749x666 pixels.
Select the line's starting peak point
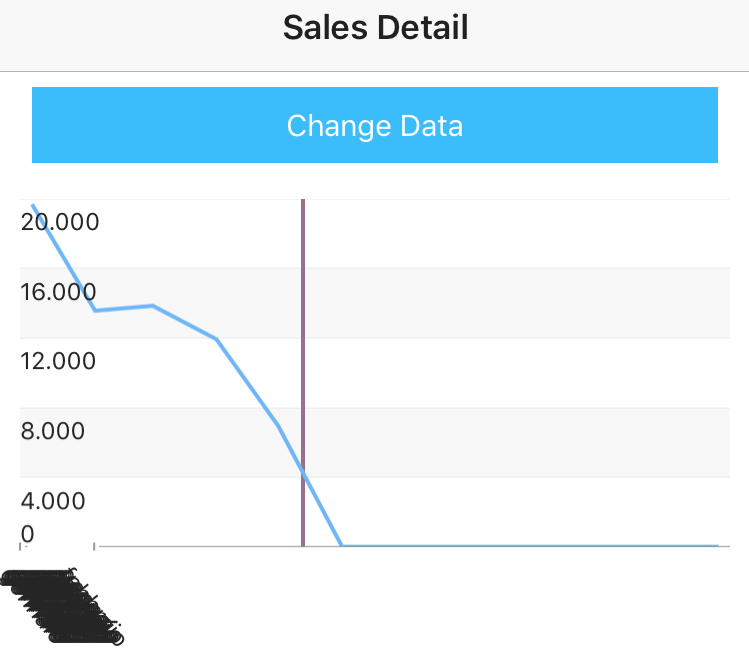coord(33,206)
